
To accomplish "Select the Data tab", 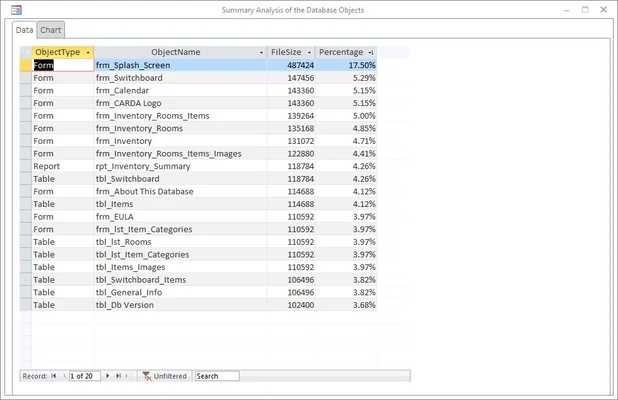I will point(24,30).
